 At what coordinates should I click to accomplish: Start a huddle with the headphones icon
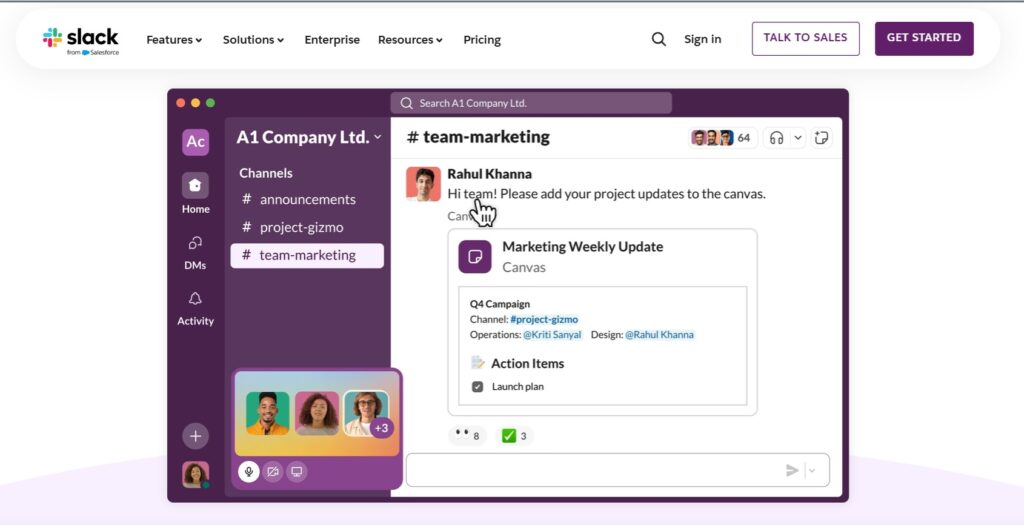(x=776, y=138)
